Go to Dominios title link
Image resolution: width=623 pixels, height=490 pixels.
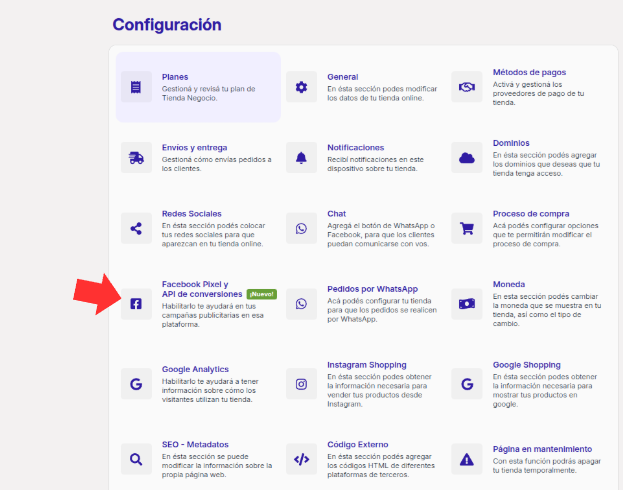[x=511, y=143]
